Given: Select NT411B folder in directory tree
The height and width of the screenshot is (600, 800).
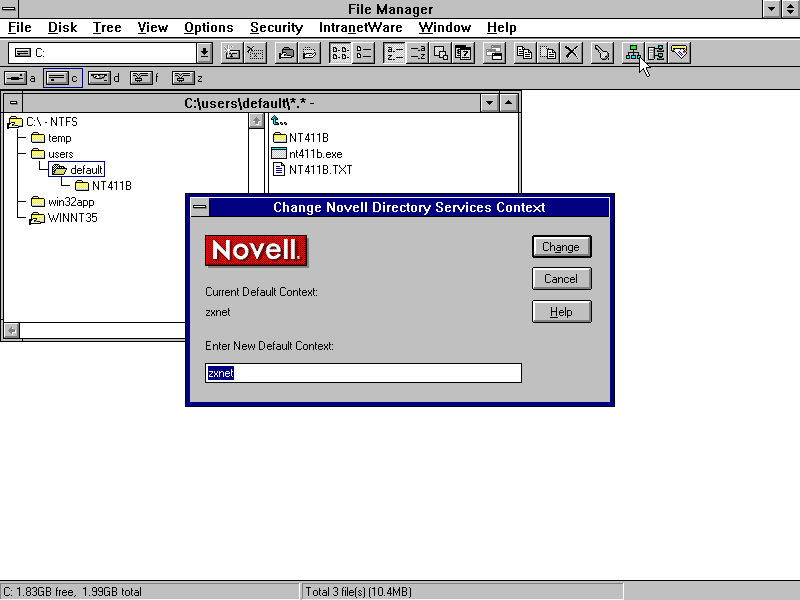Looking at the screenshot, I should (x=104, y=186).
